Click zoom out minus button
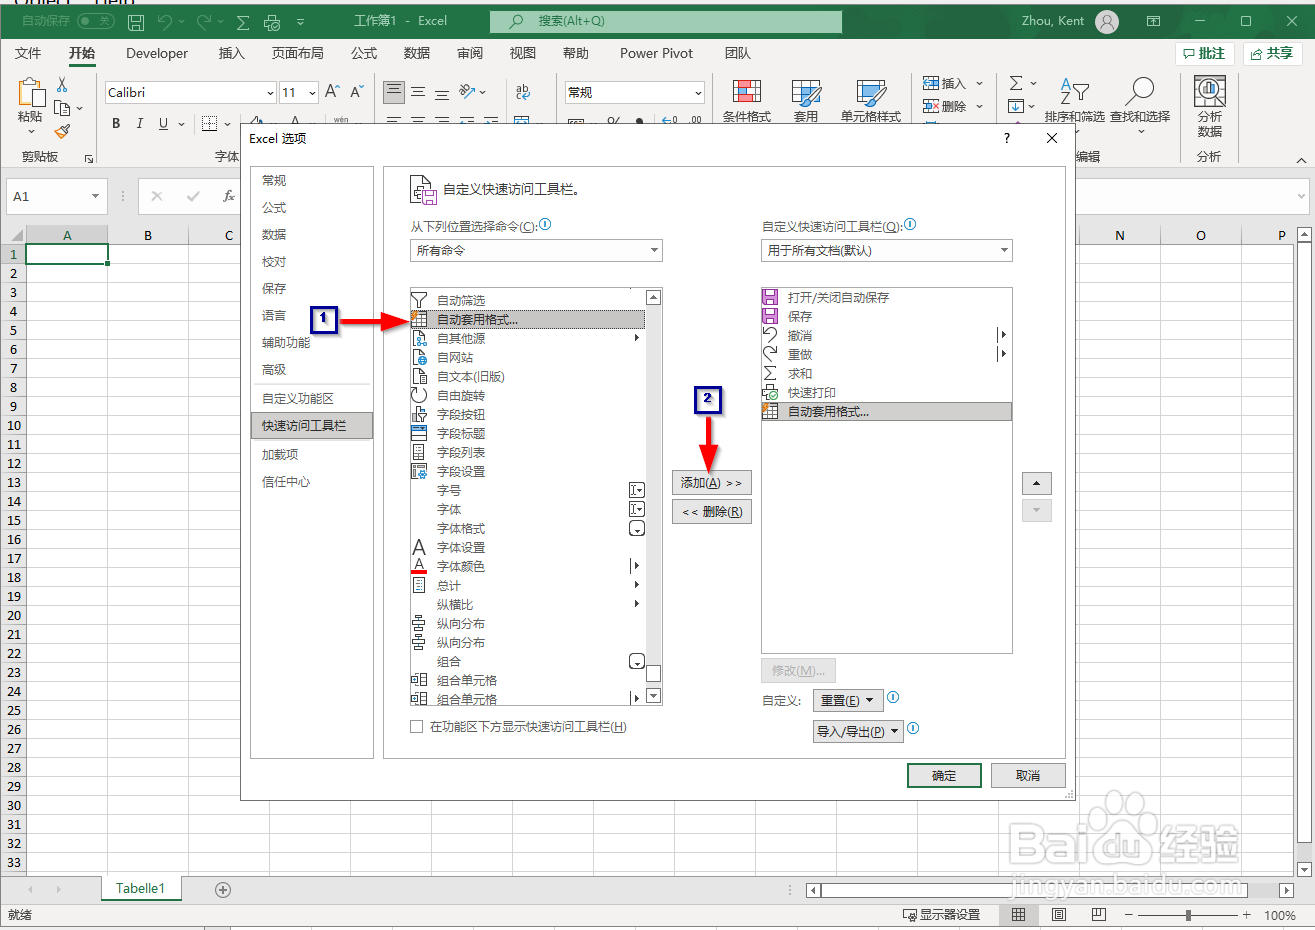 click(1128, 915)
